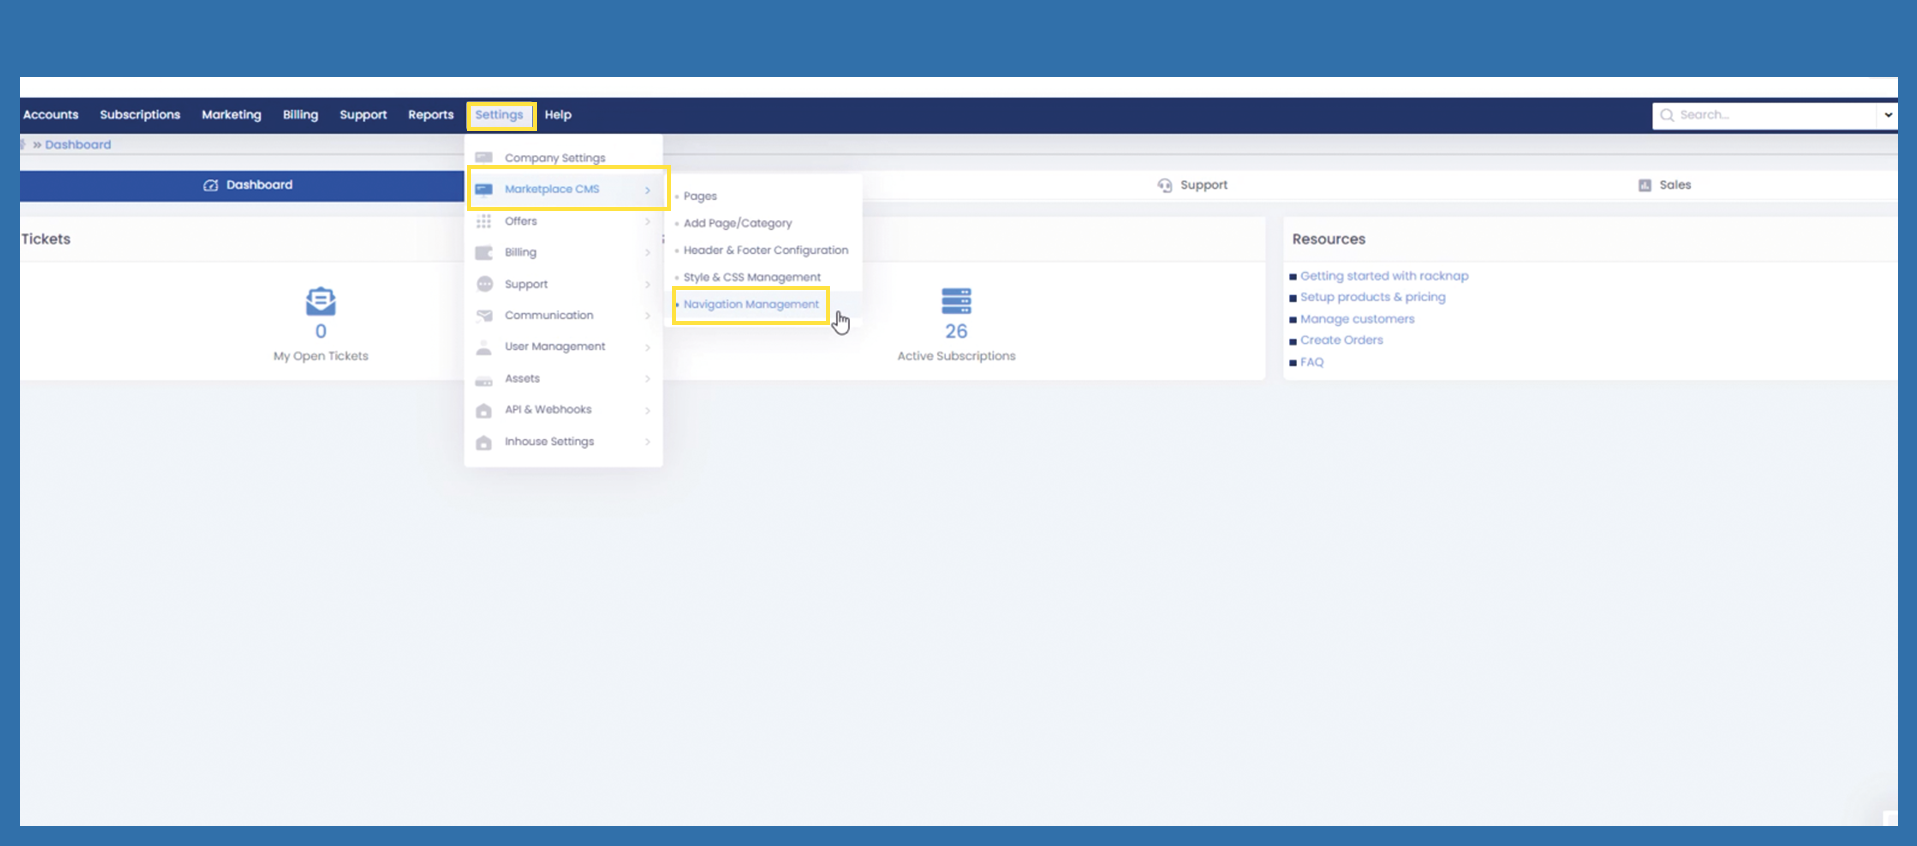1917x846 pixels.
Task: Open the Create Orders resource link
Action: (x=1341, y=340)
